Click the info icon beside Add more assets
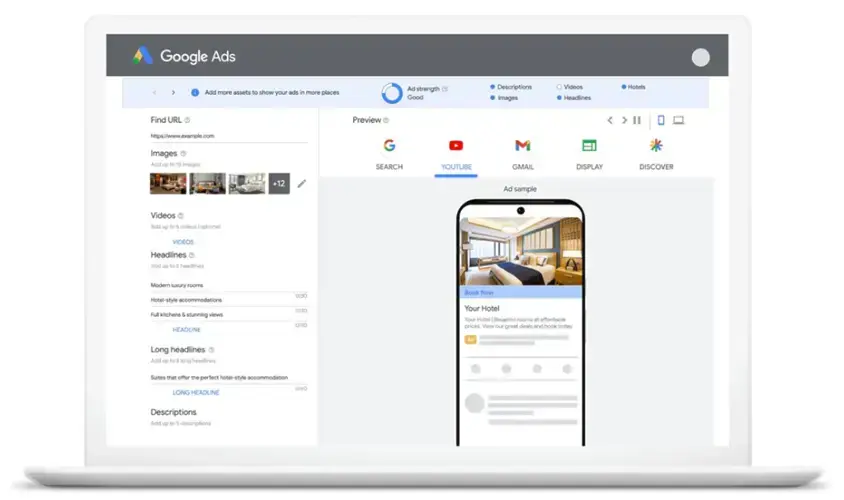The width and height of the screenshot is (844, 500). click(194, 93)
